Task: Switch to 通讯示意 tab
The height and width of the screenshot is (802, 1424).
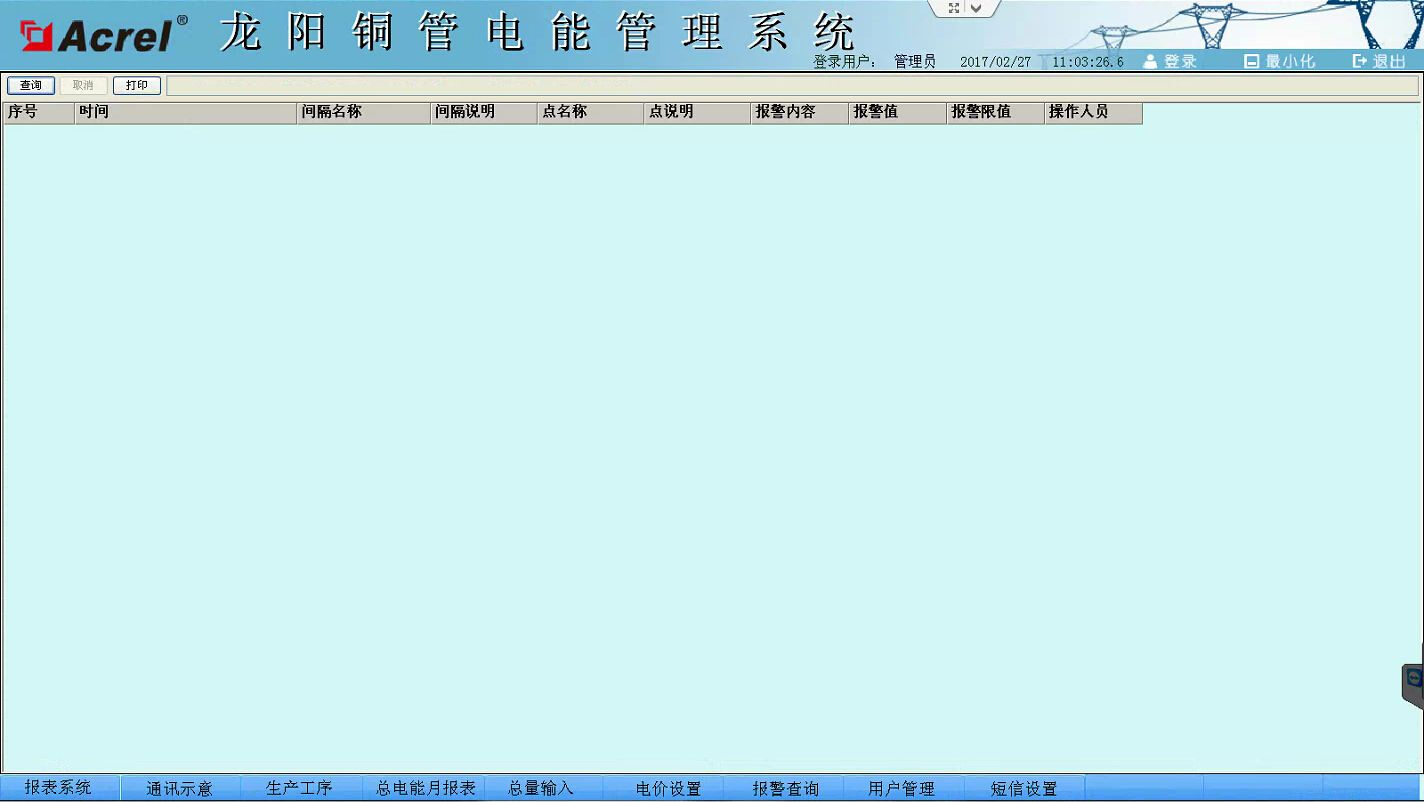Action: tap(179, 788)
